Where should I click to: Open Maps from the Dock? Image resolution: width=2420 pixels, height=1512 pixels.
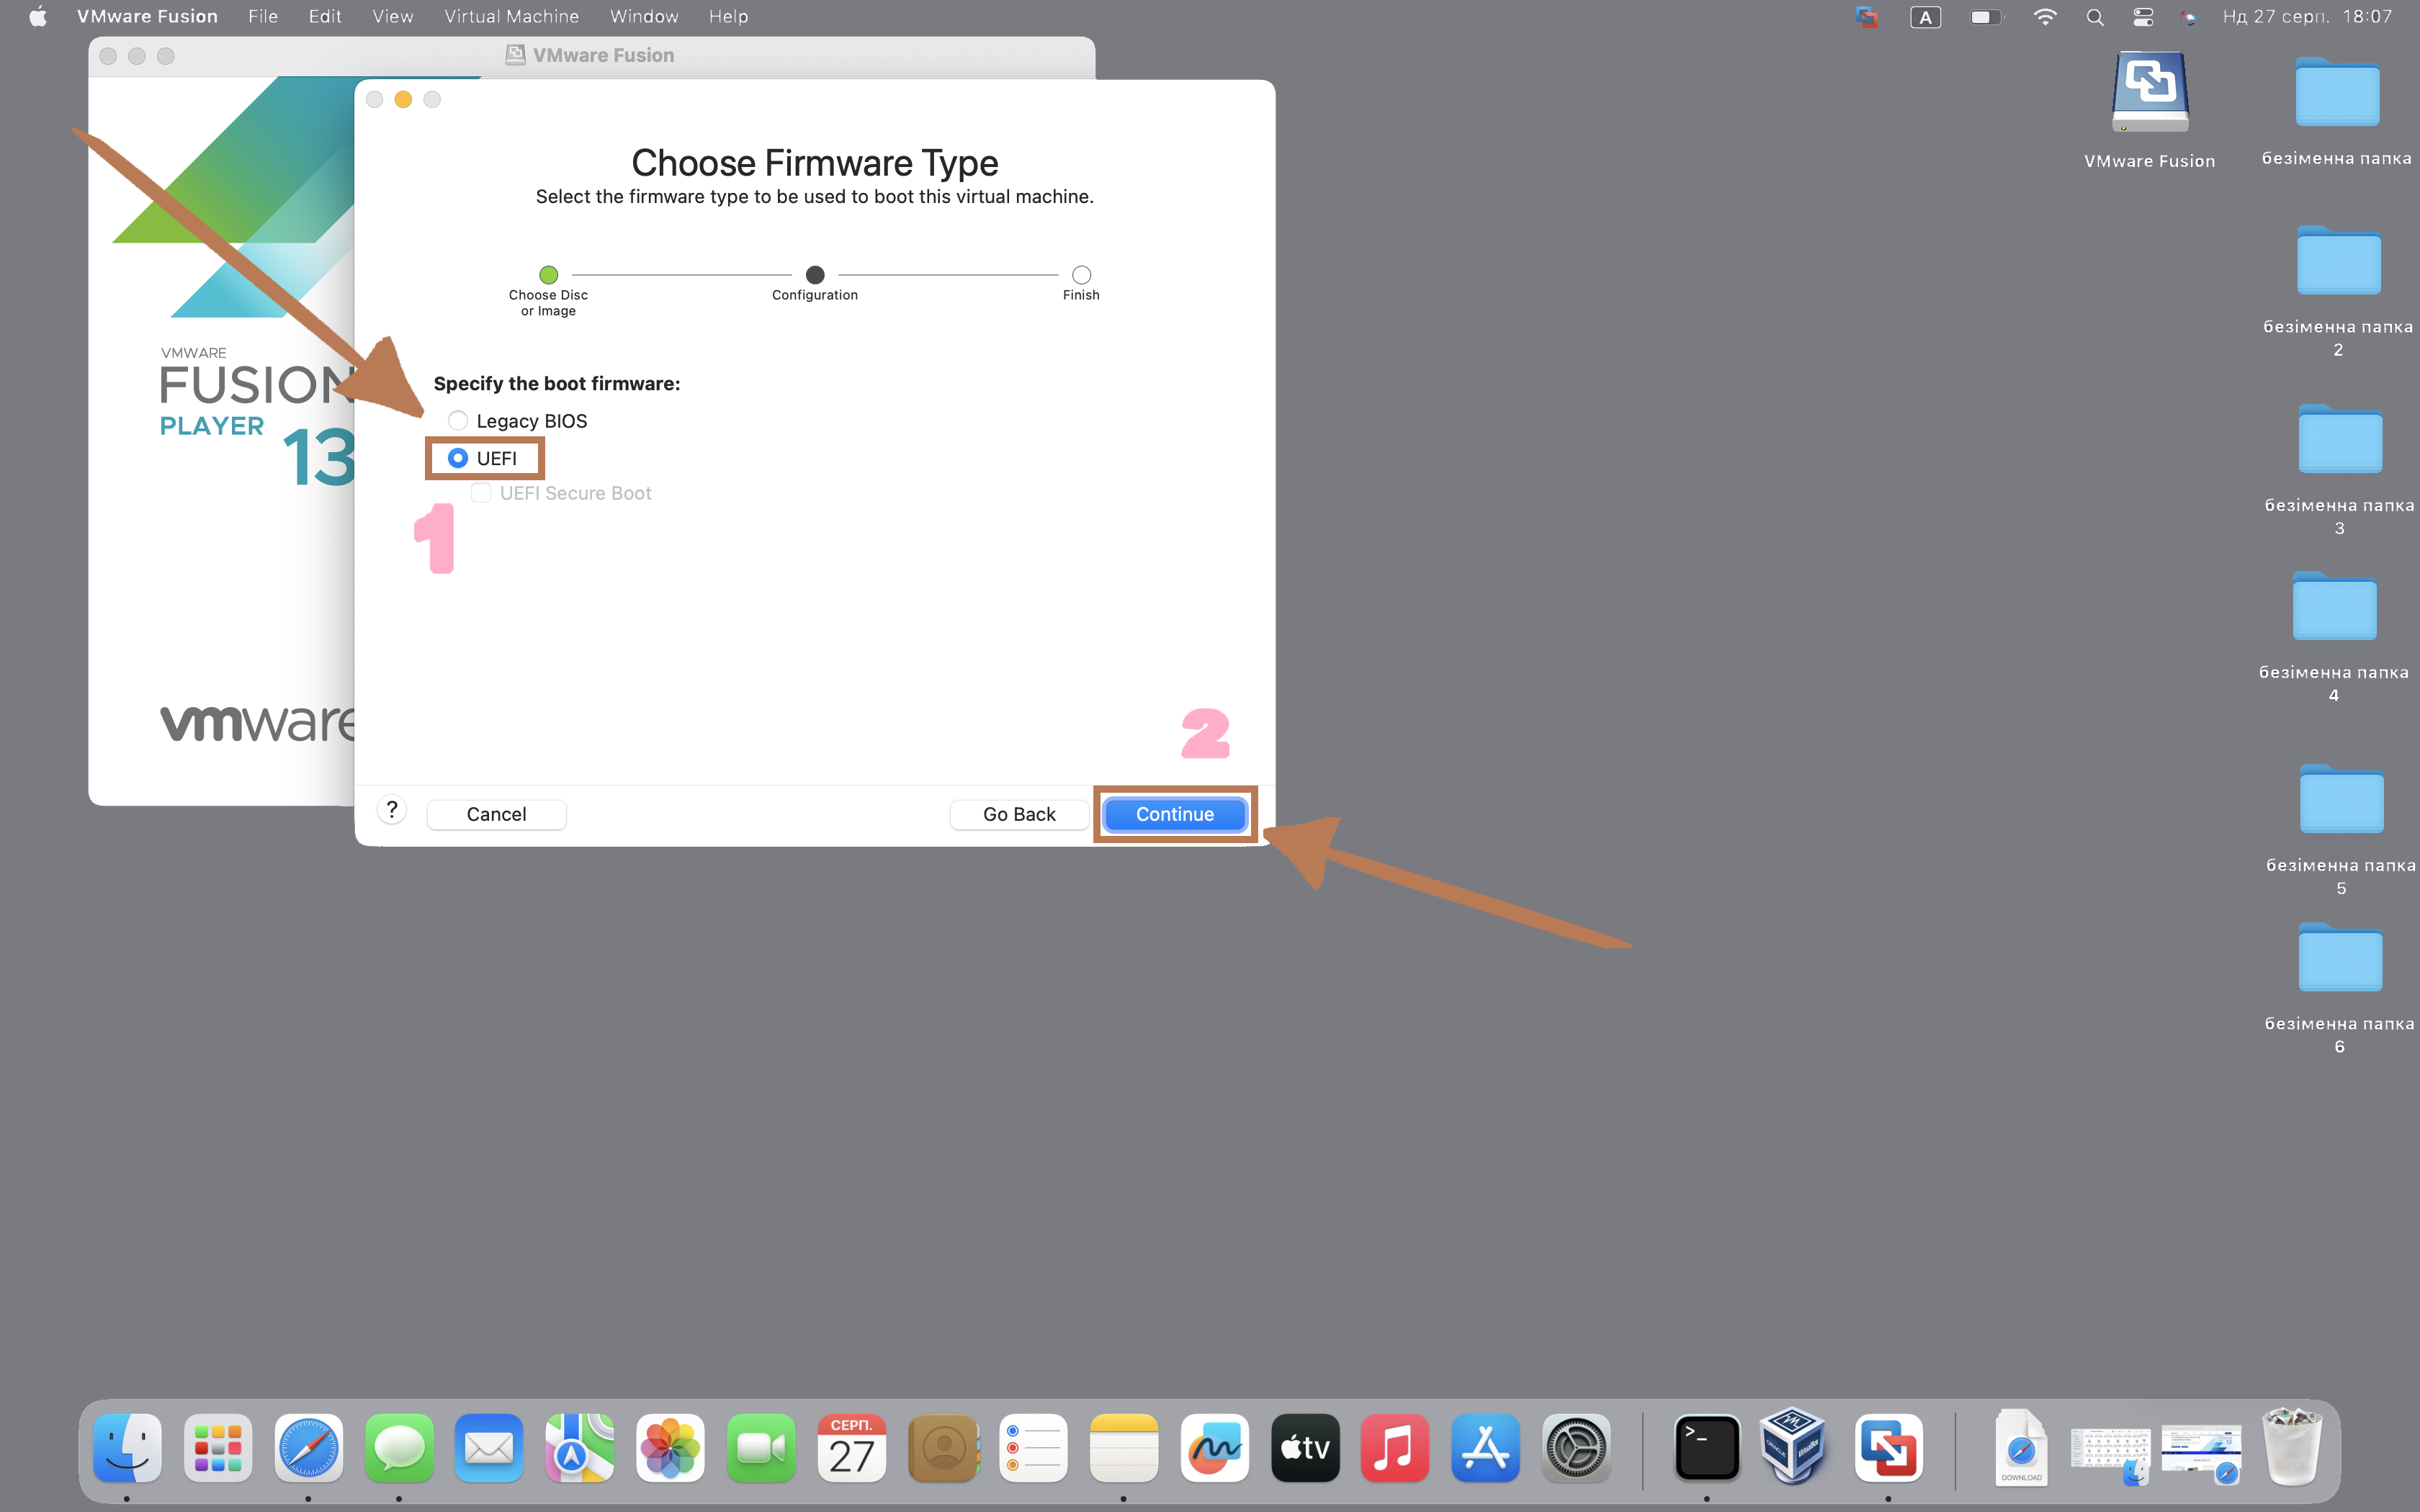click(580, 1447)
